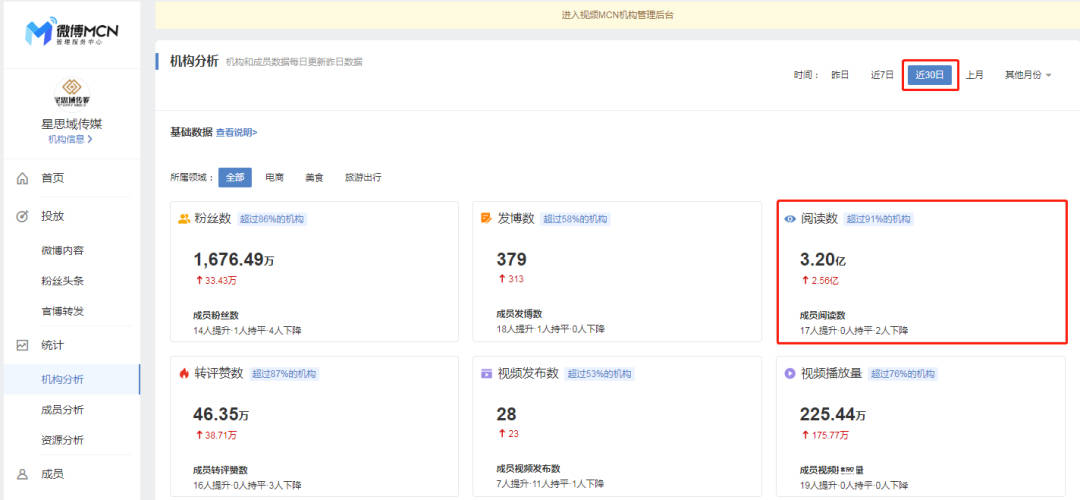Click 17人提升·0人持平·2人下降 text
1080x500 pixels.
click(x=853, y=331)
